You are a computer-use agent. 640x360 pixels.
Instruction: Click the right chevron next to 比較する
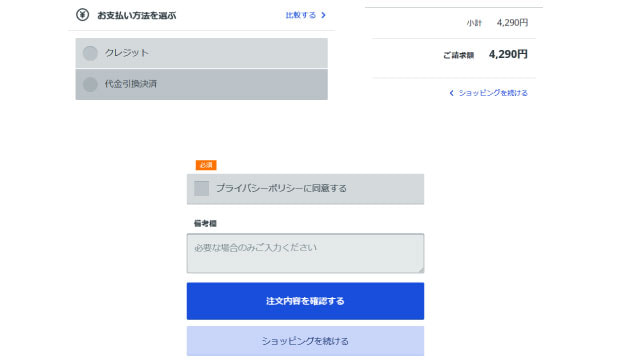pos(323,15)
